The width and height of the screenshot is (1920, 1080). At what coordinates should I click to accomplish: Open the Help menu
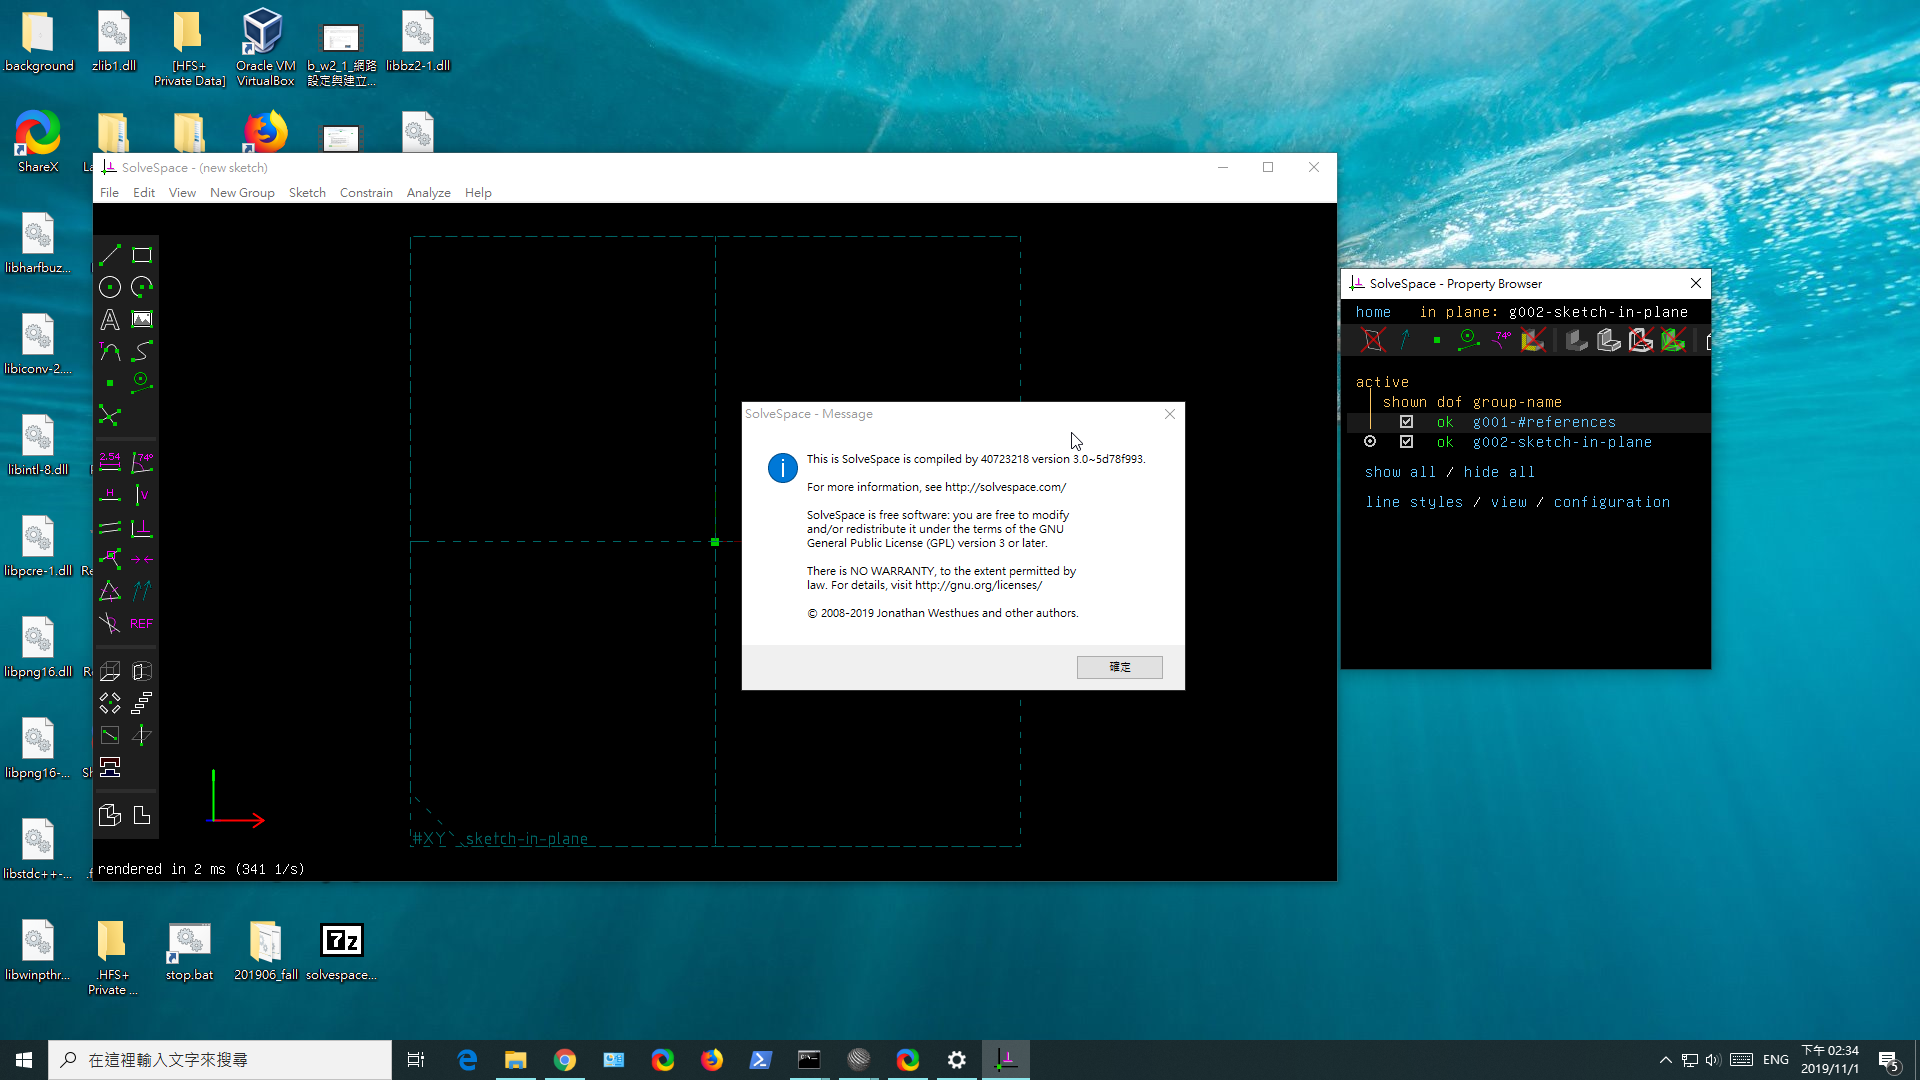point(478,193)
